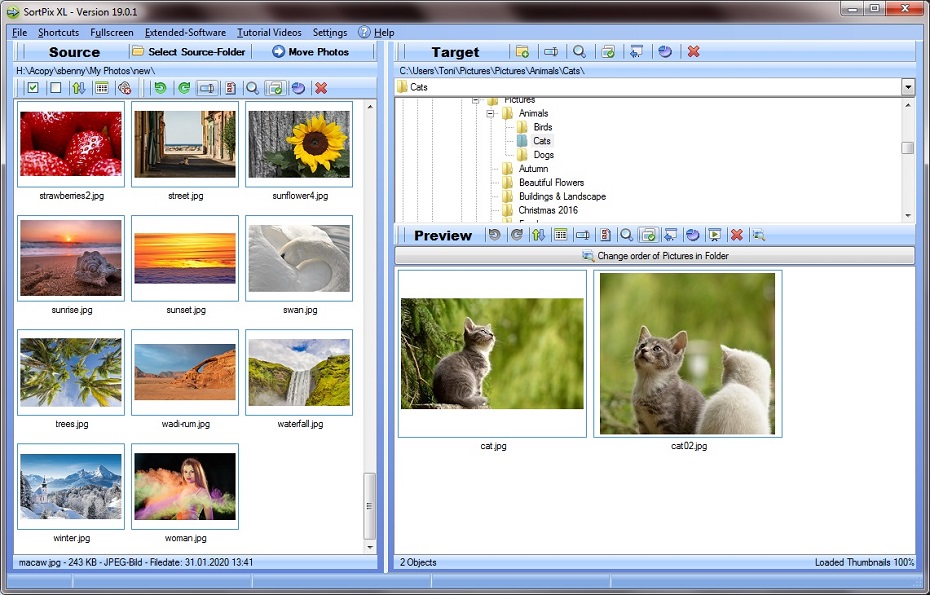Click the select all checked box in Source toolbar
Viewport: 930px width, 595px height.
click(33, 88)
